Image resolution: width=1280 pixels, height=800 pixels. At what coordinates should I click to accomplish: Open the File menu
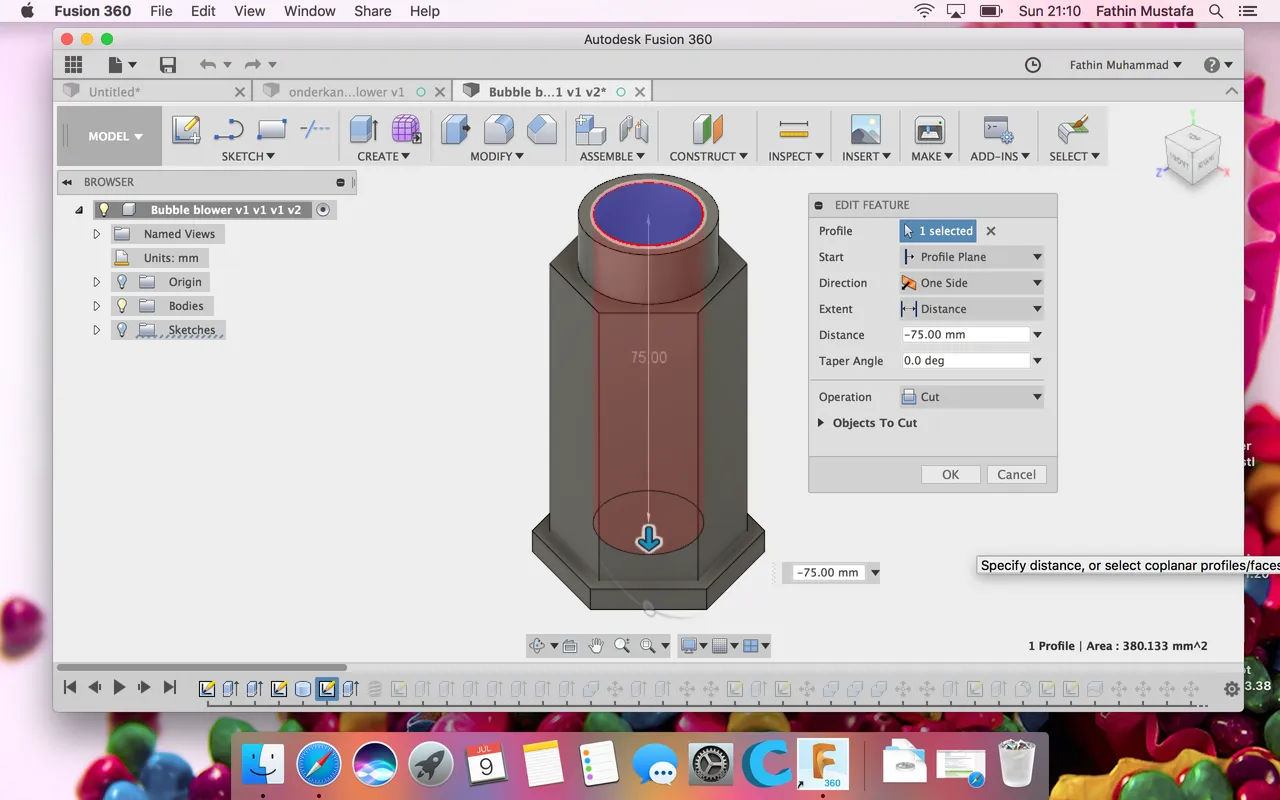(x=161, y=11)
